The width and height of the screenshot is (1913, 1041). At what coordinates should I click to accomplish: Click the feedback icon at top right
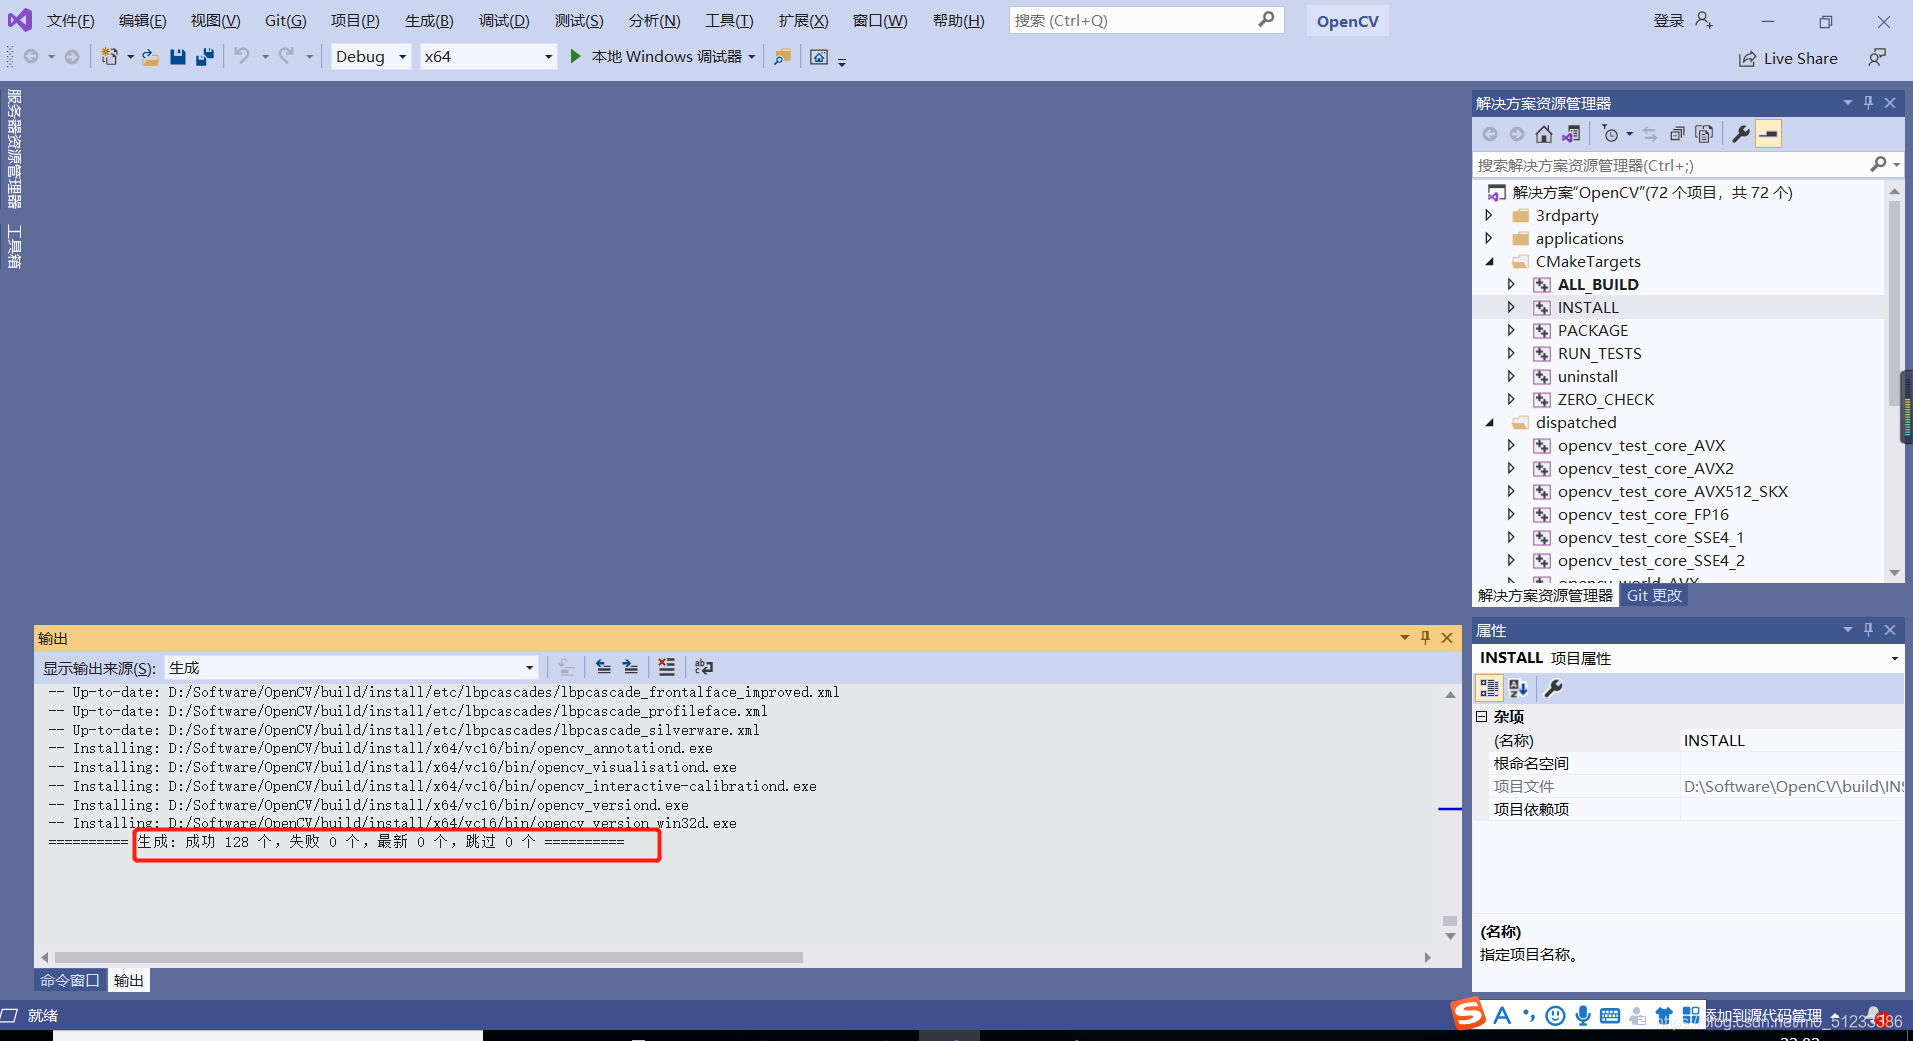click(x=1877, y=58)
